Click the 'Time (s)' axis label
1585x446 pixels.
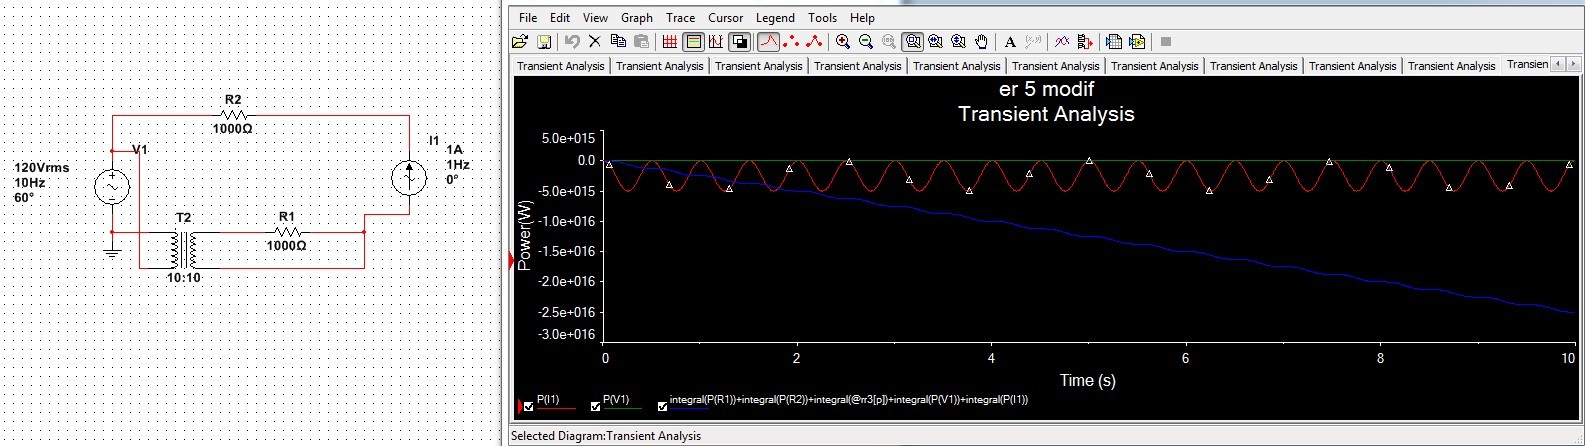(x=1087, y=380)
